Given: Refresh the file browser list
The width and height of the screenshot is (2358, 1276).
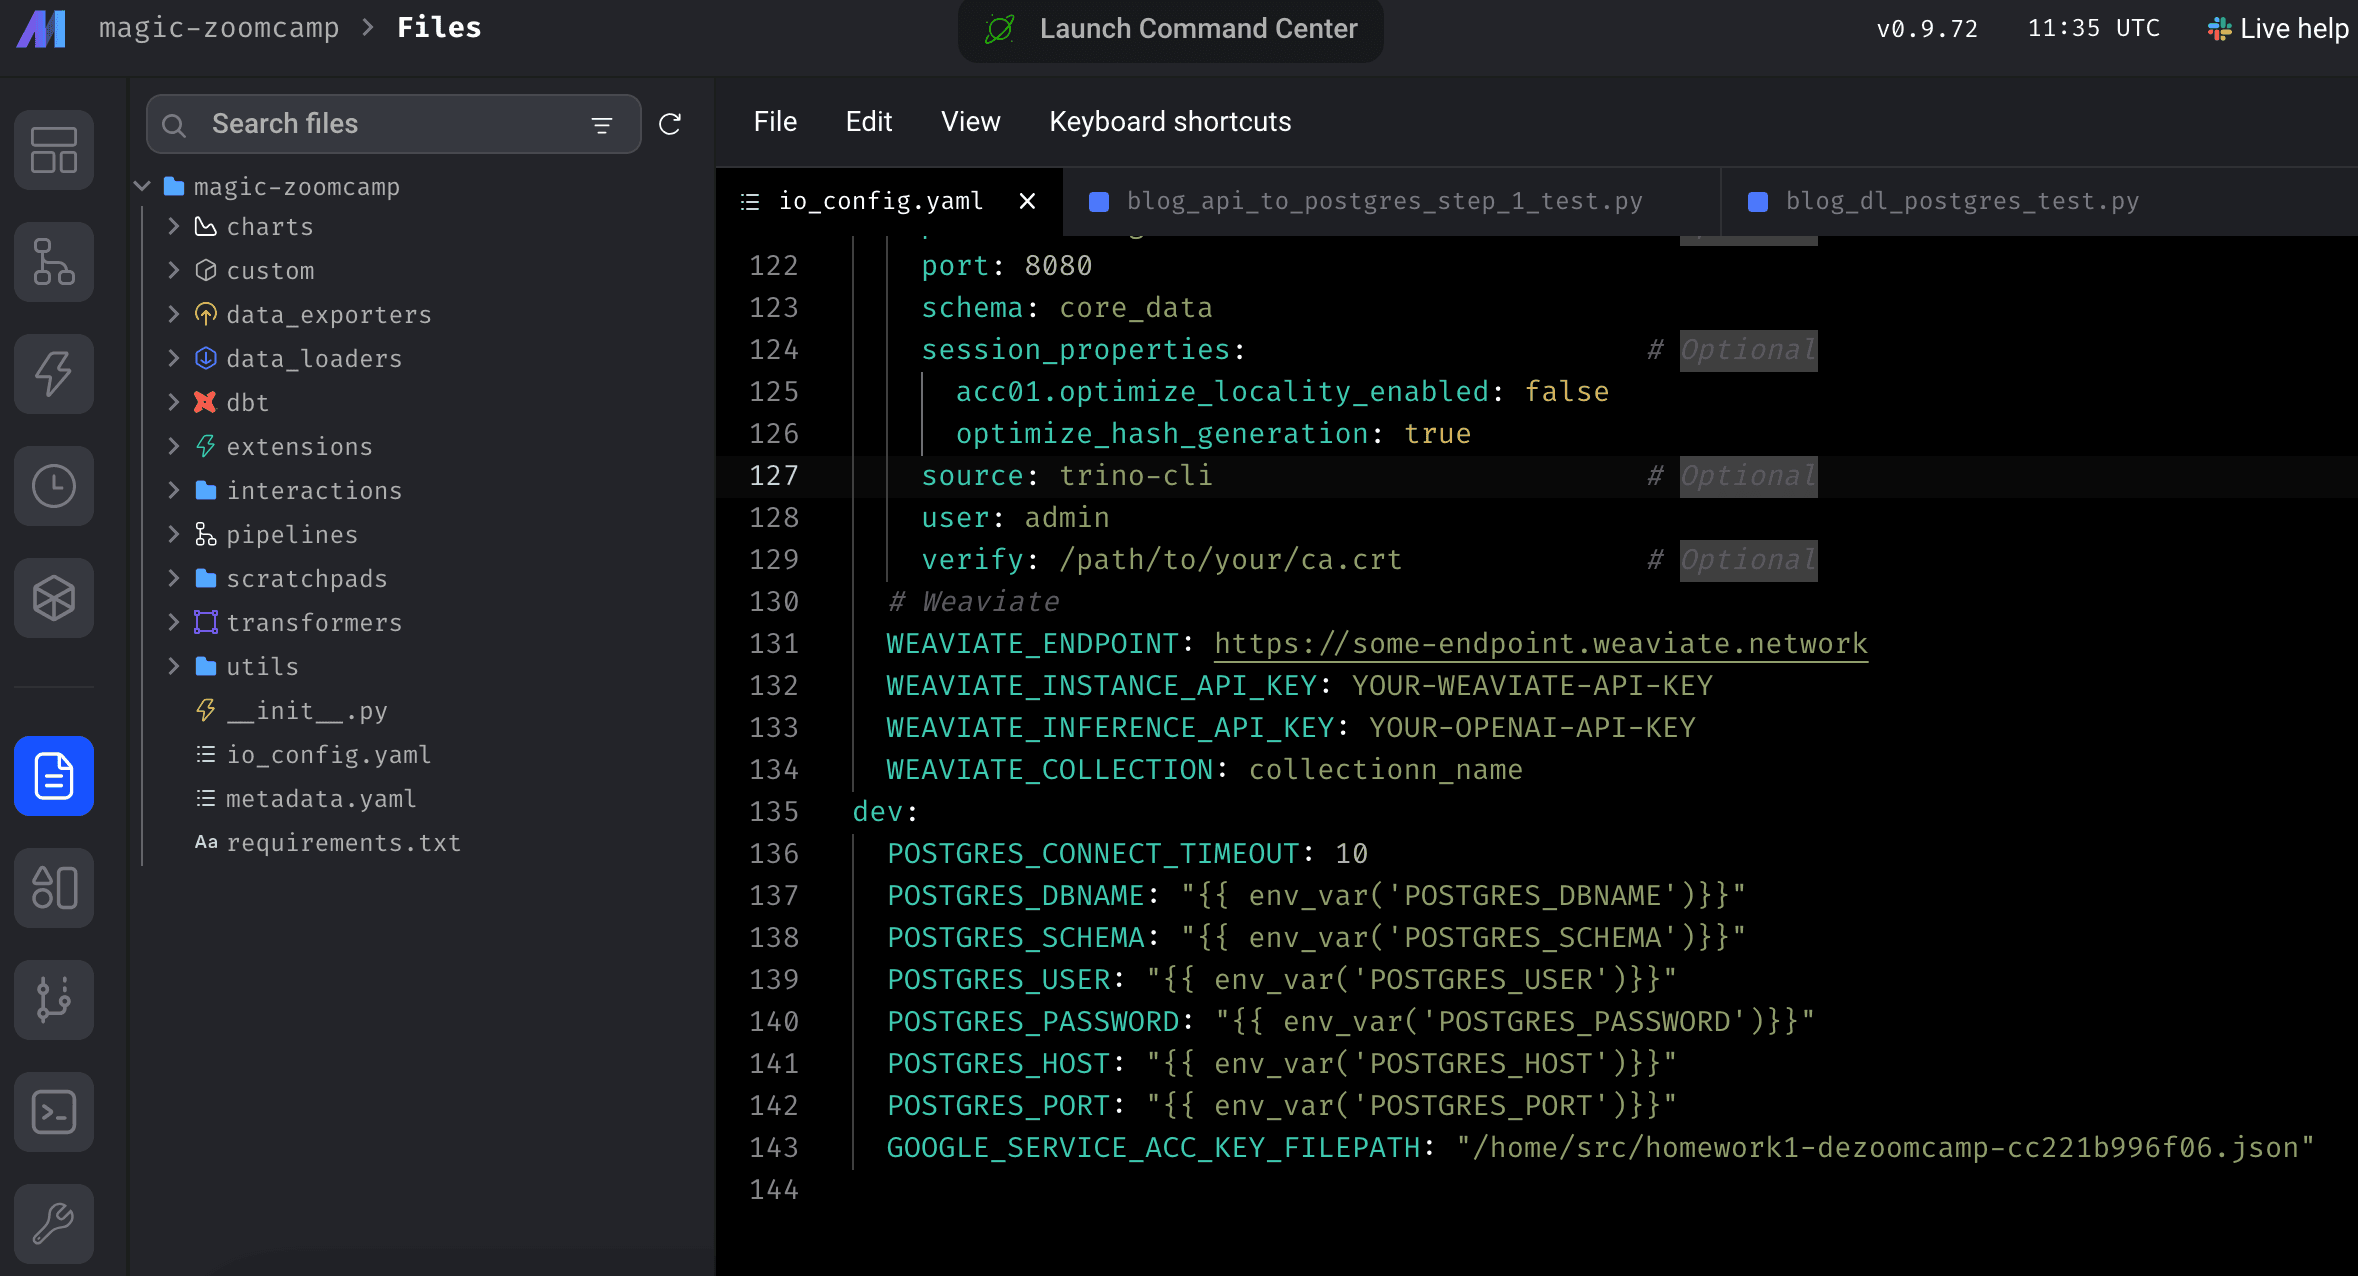Looking at the screenshot, I should 670,124.
